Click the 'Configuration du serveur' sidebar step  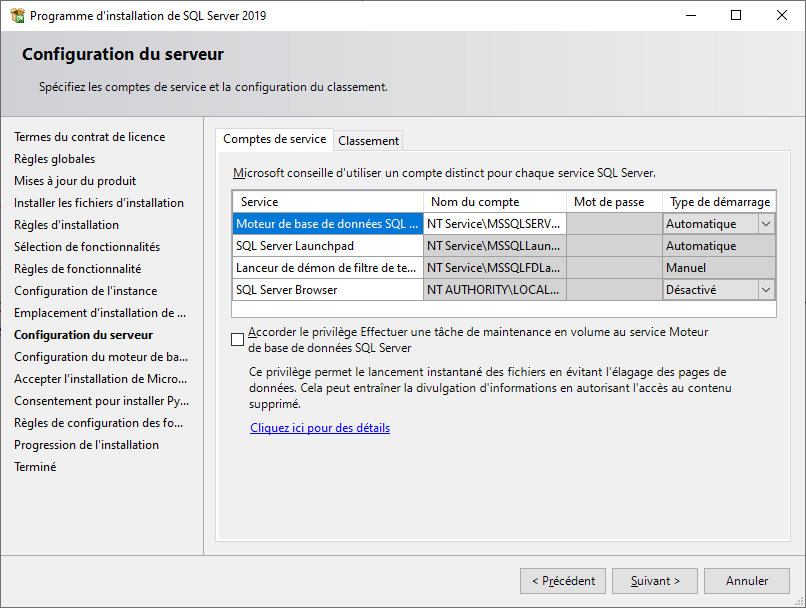pos(83,335)
